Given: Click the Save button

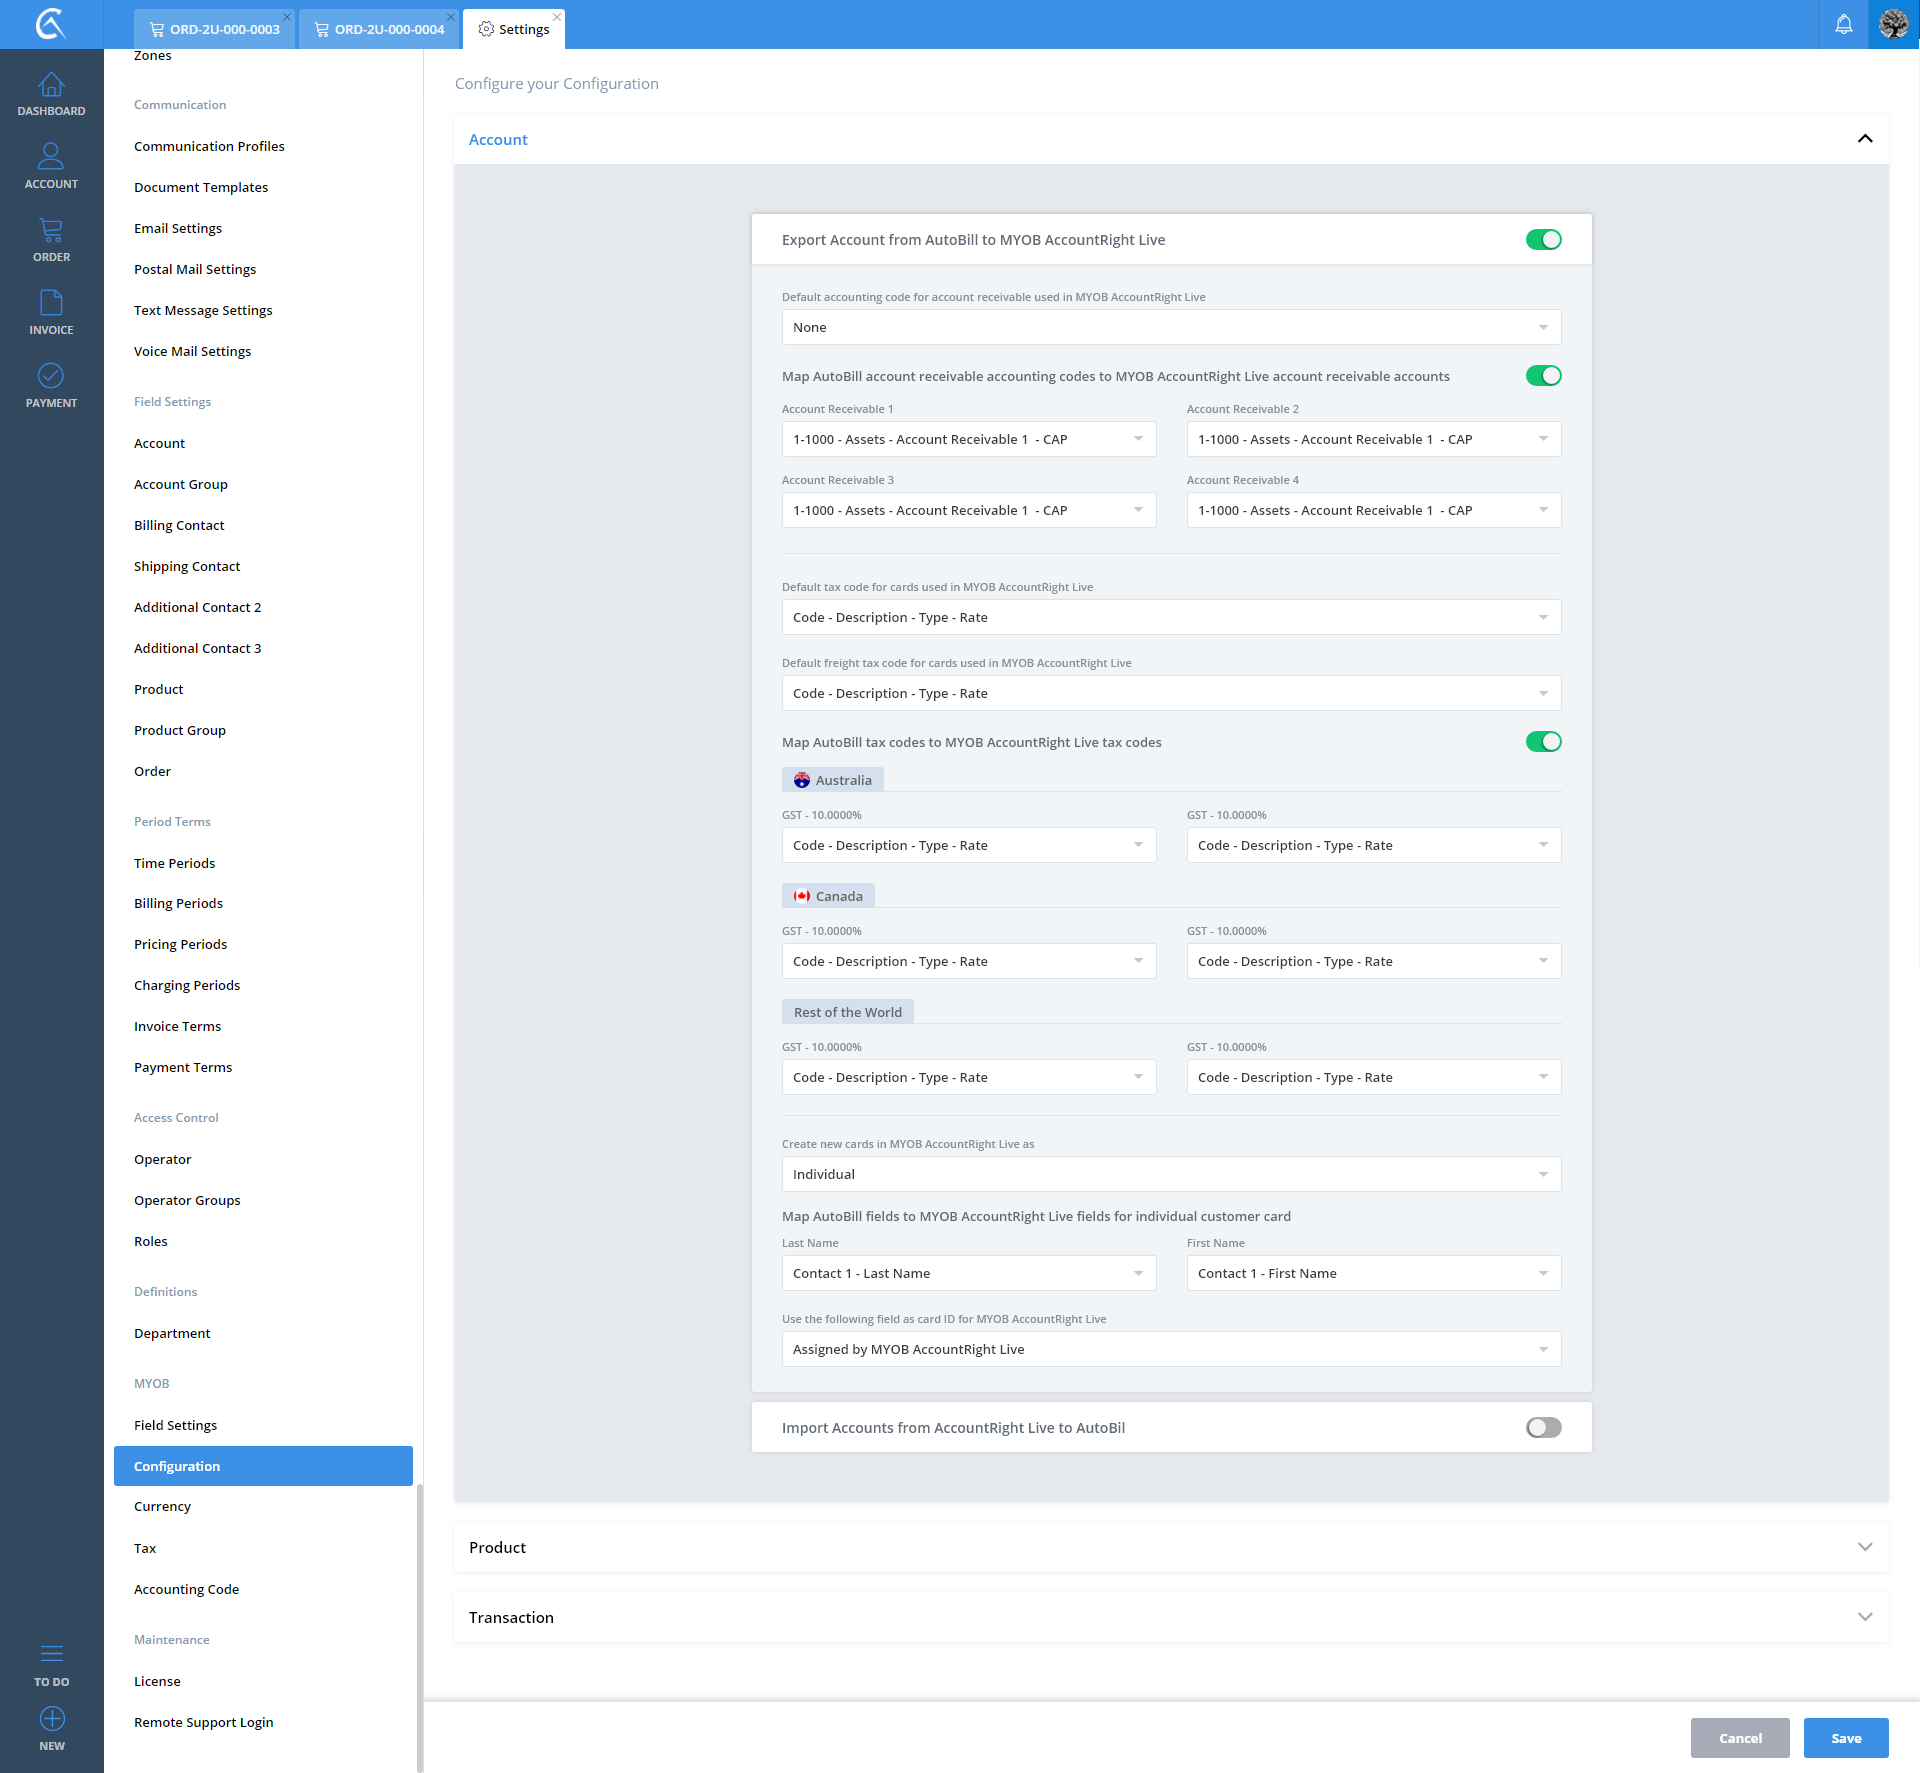Looking at the screenshot, I should pos(1845,1738).
